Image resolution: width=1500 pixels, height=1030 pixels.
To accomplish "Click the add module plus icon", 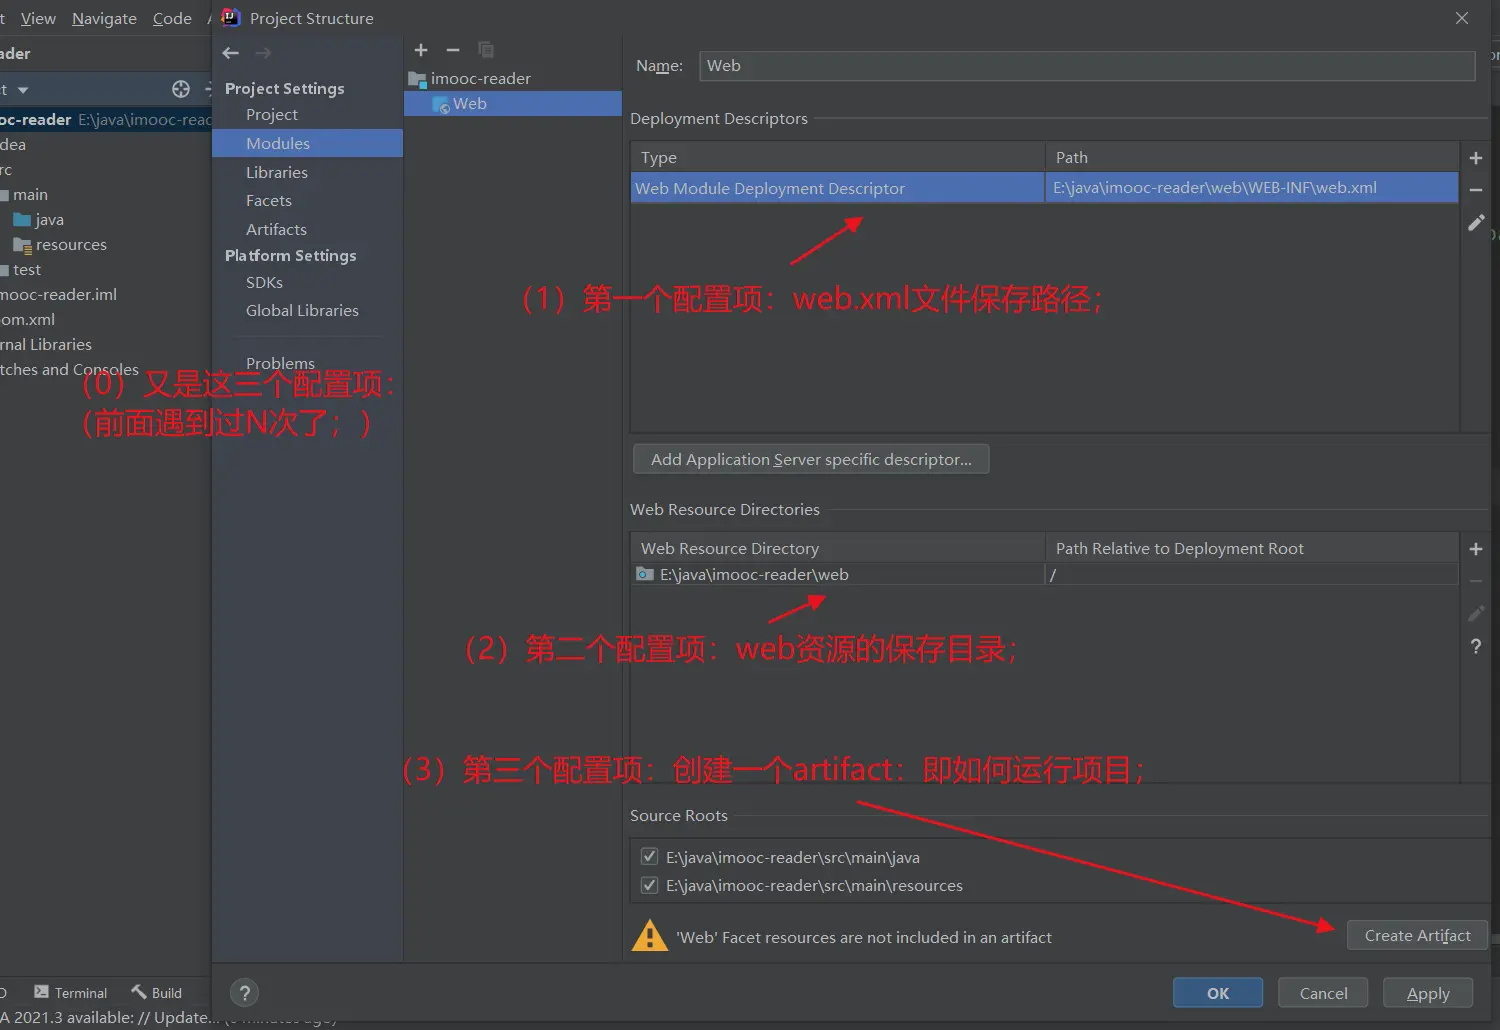I will tap(421, 50).
